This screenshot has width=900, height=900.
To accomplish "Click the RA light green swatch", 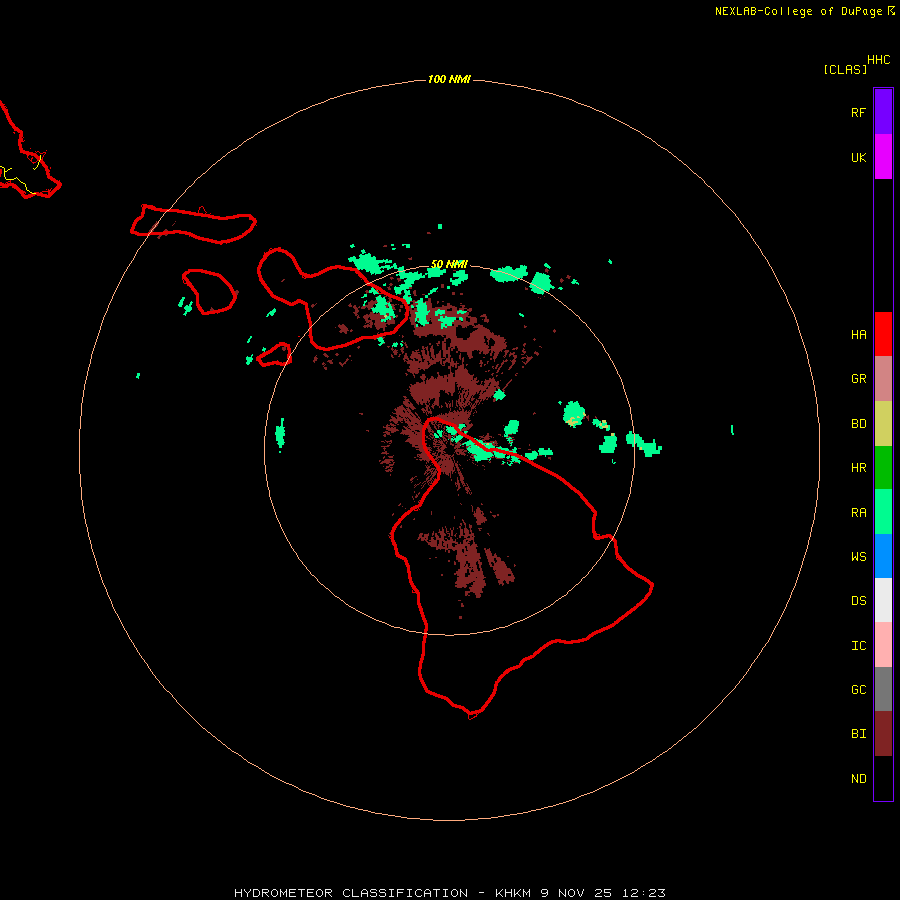I will click(x=883, y=512).
